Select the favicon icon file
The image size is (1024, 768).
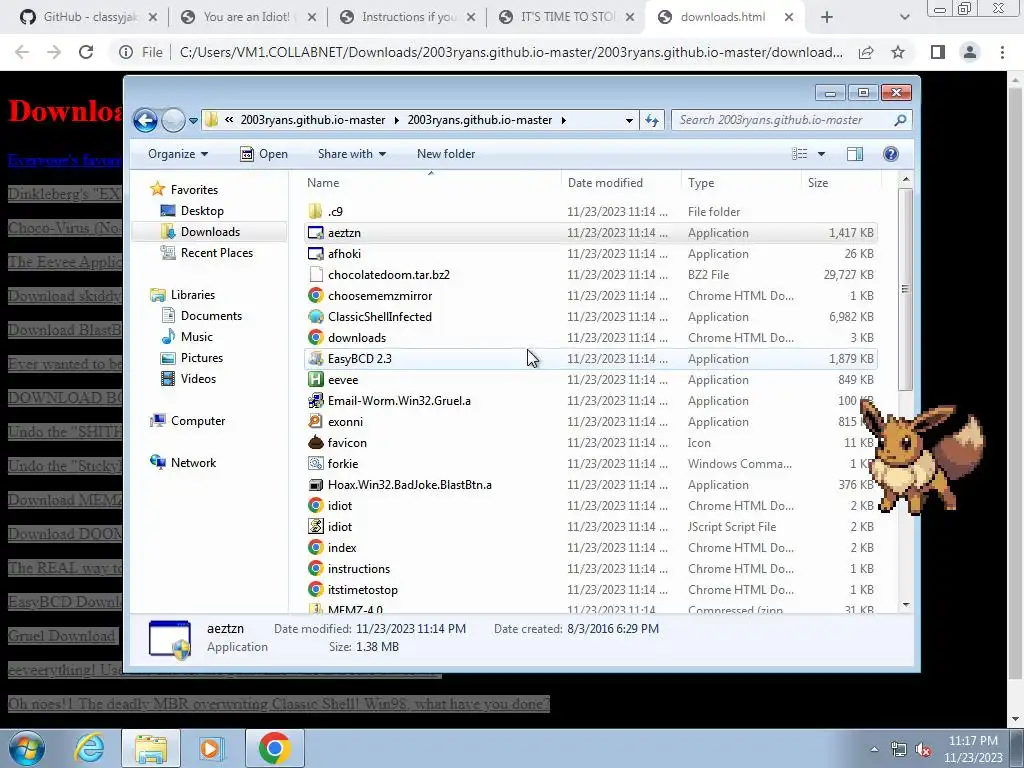coord(315,443)
